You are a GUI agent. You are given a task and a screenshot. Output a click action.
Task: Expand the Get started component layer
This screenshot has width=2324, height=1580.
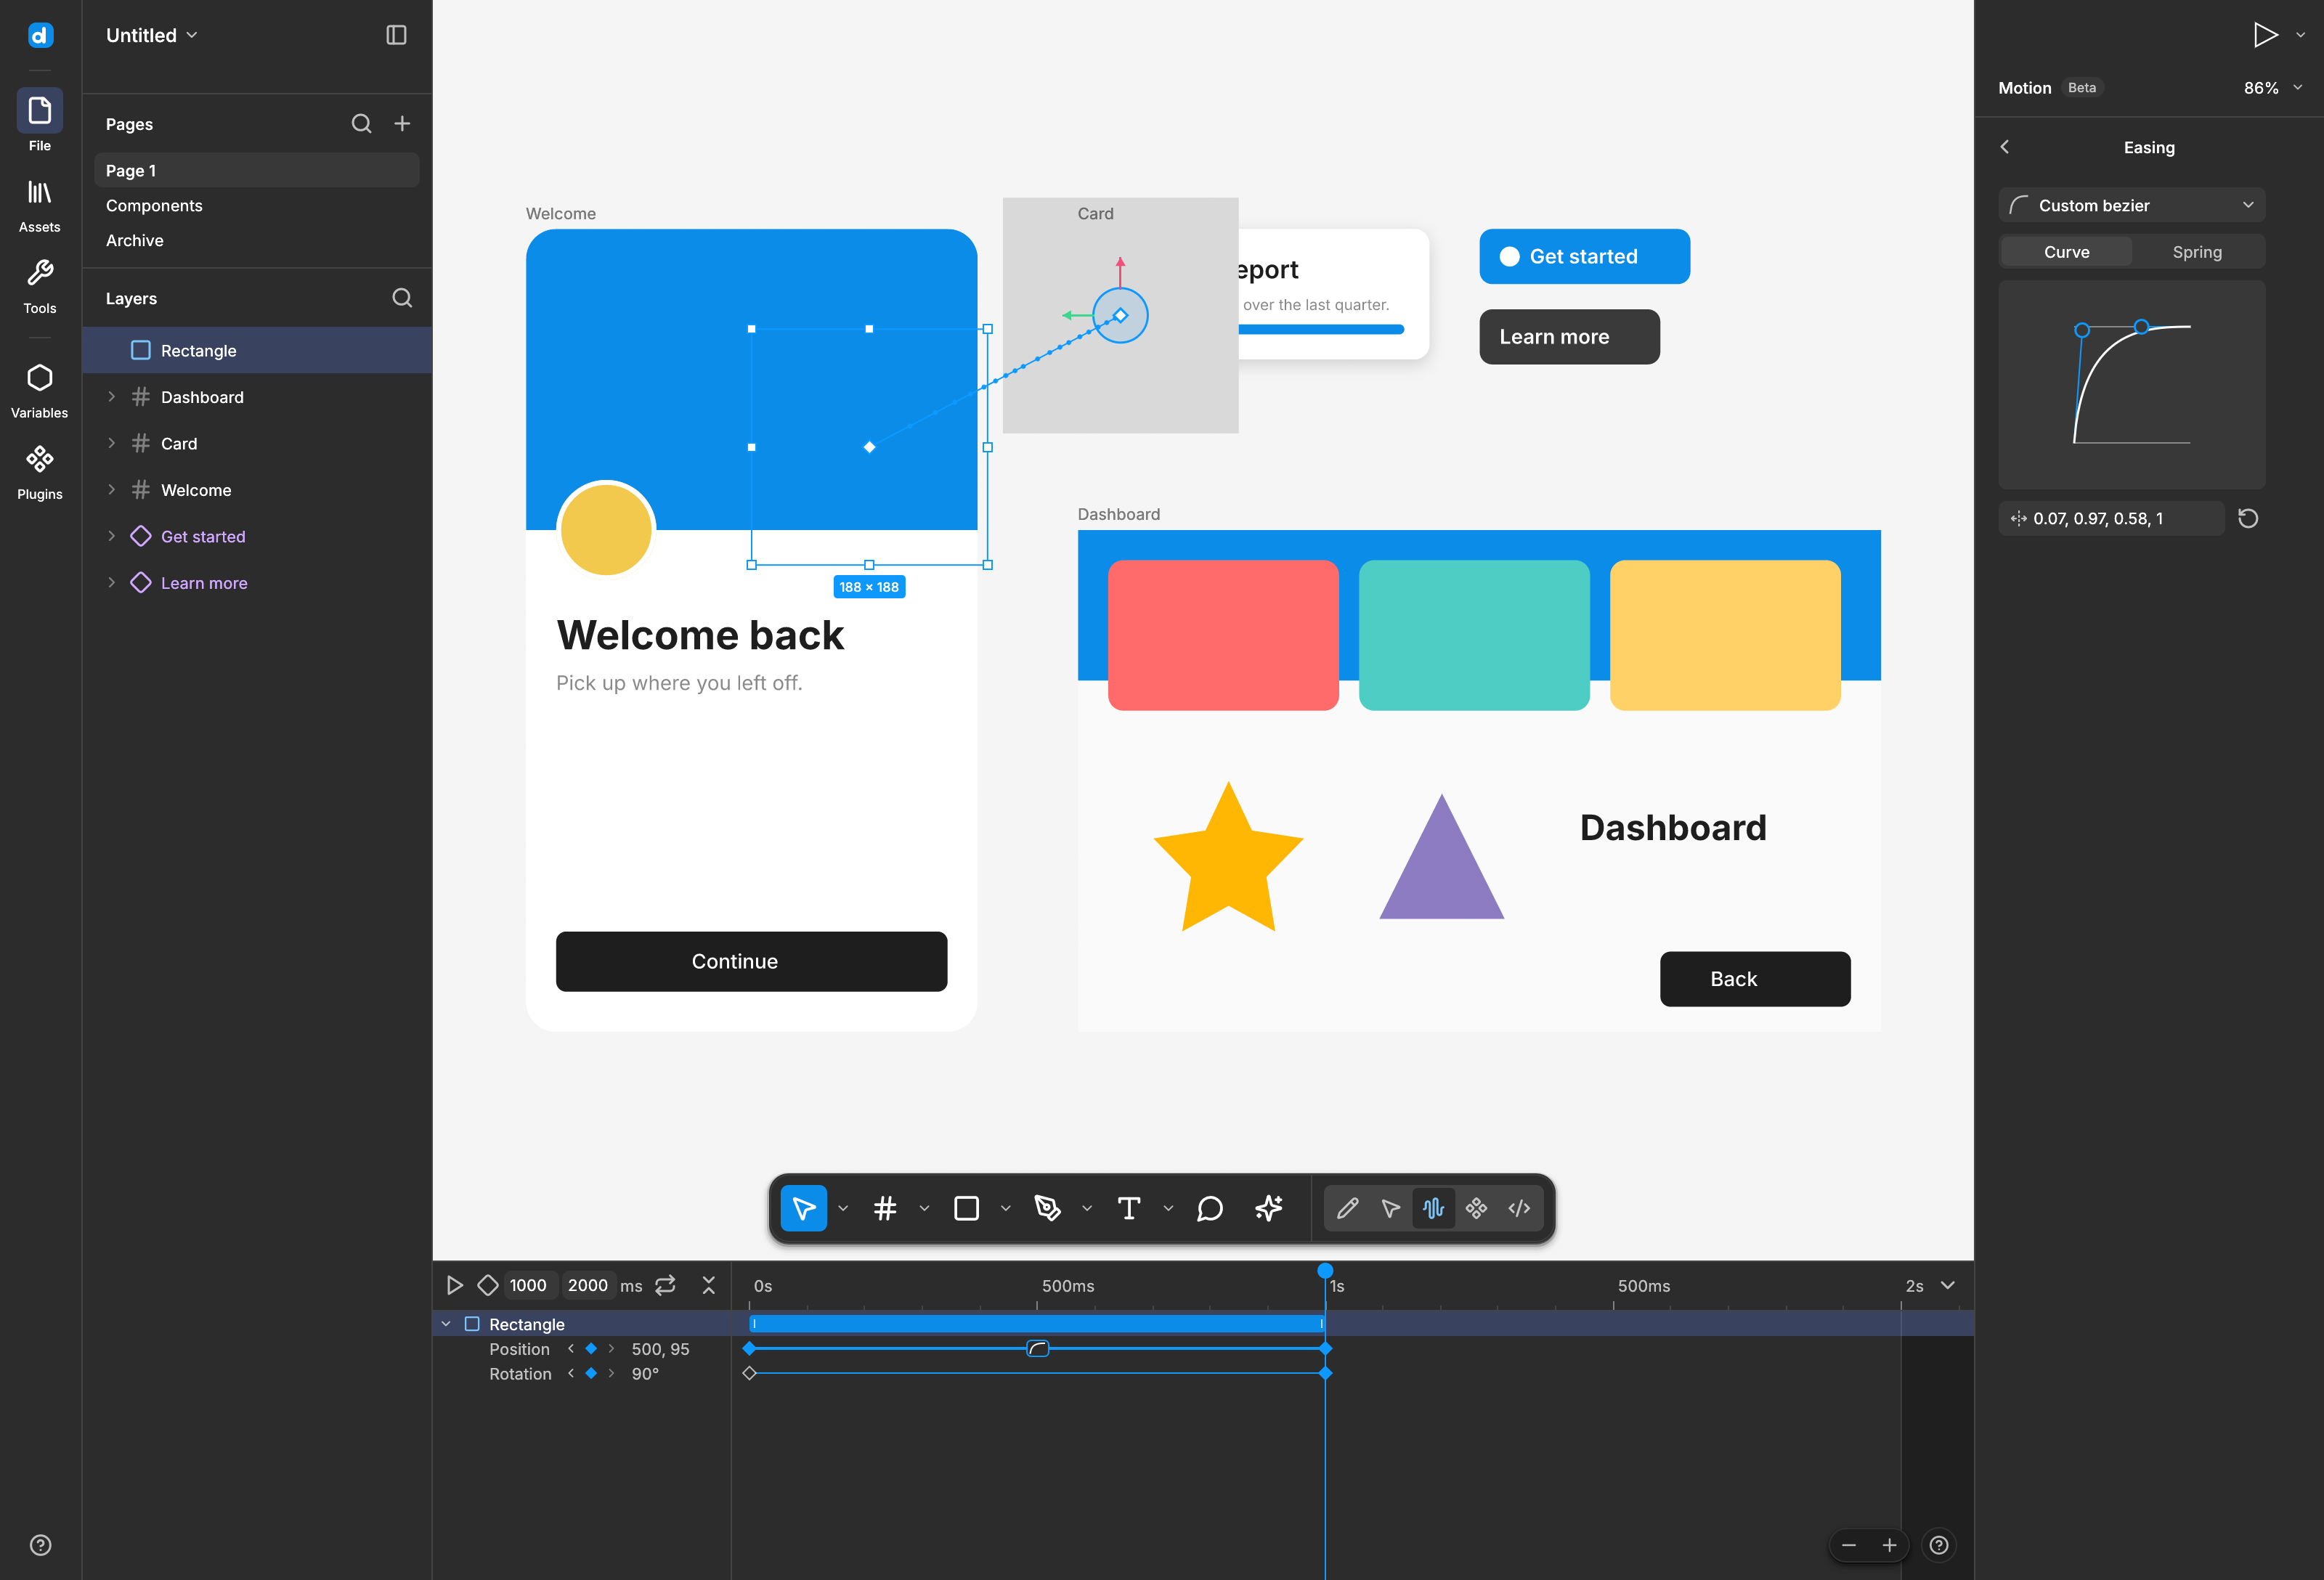[111, 536]
